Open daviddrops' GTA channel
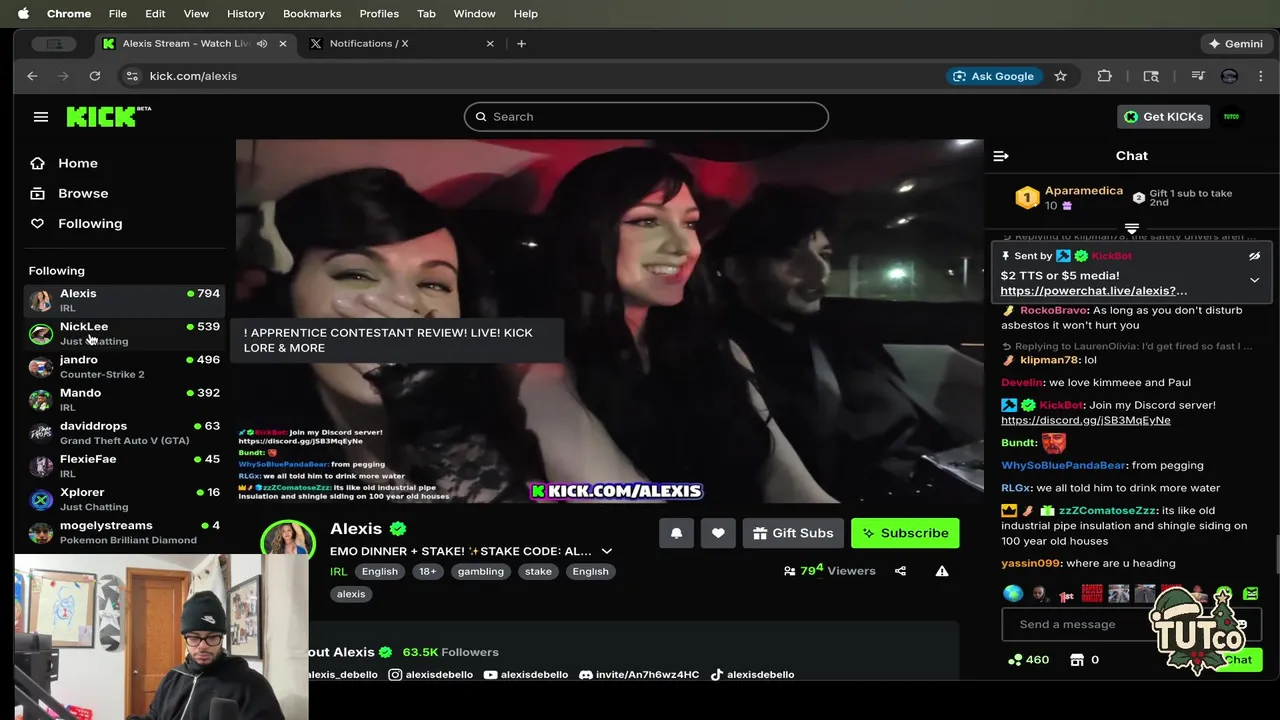This screenshot has height=720, width=1280. click(124, 432)
